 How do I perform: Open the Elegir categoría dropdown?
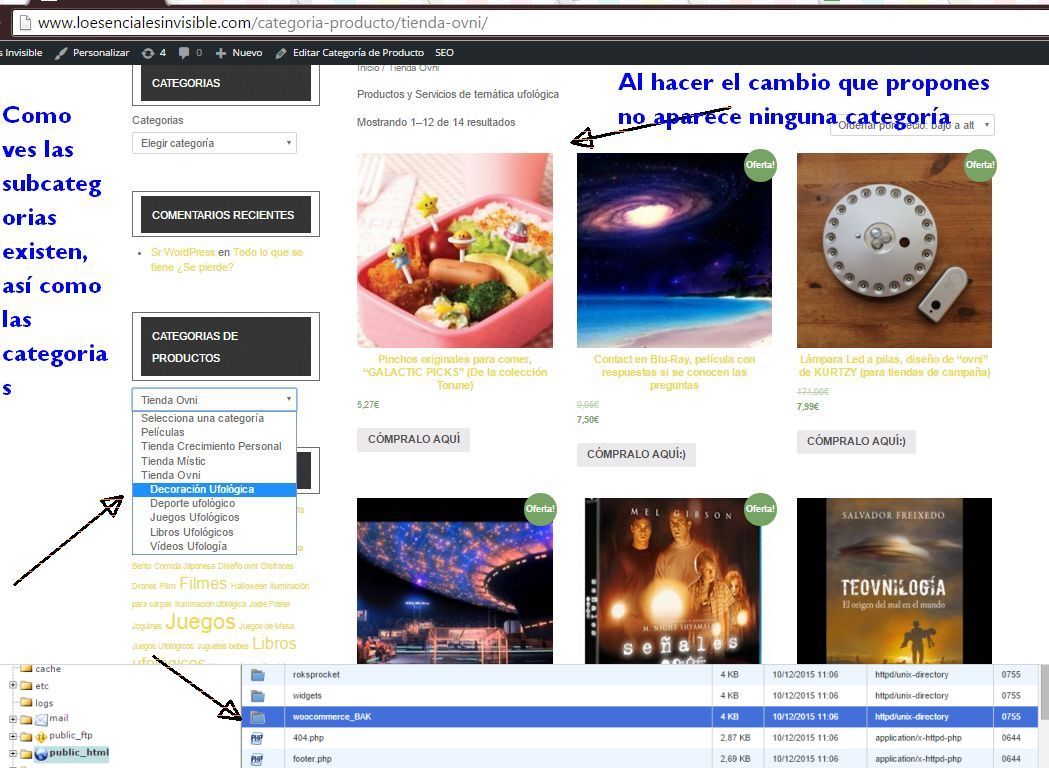click(x=215, y=143)
